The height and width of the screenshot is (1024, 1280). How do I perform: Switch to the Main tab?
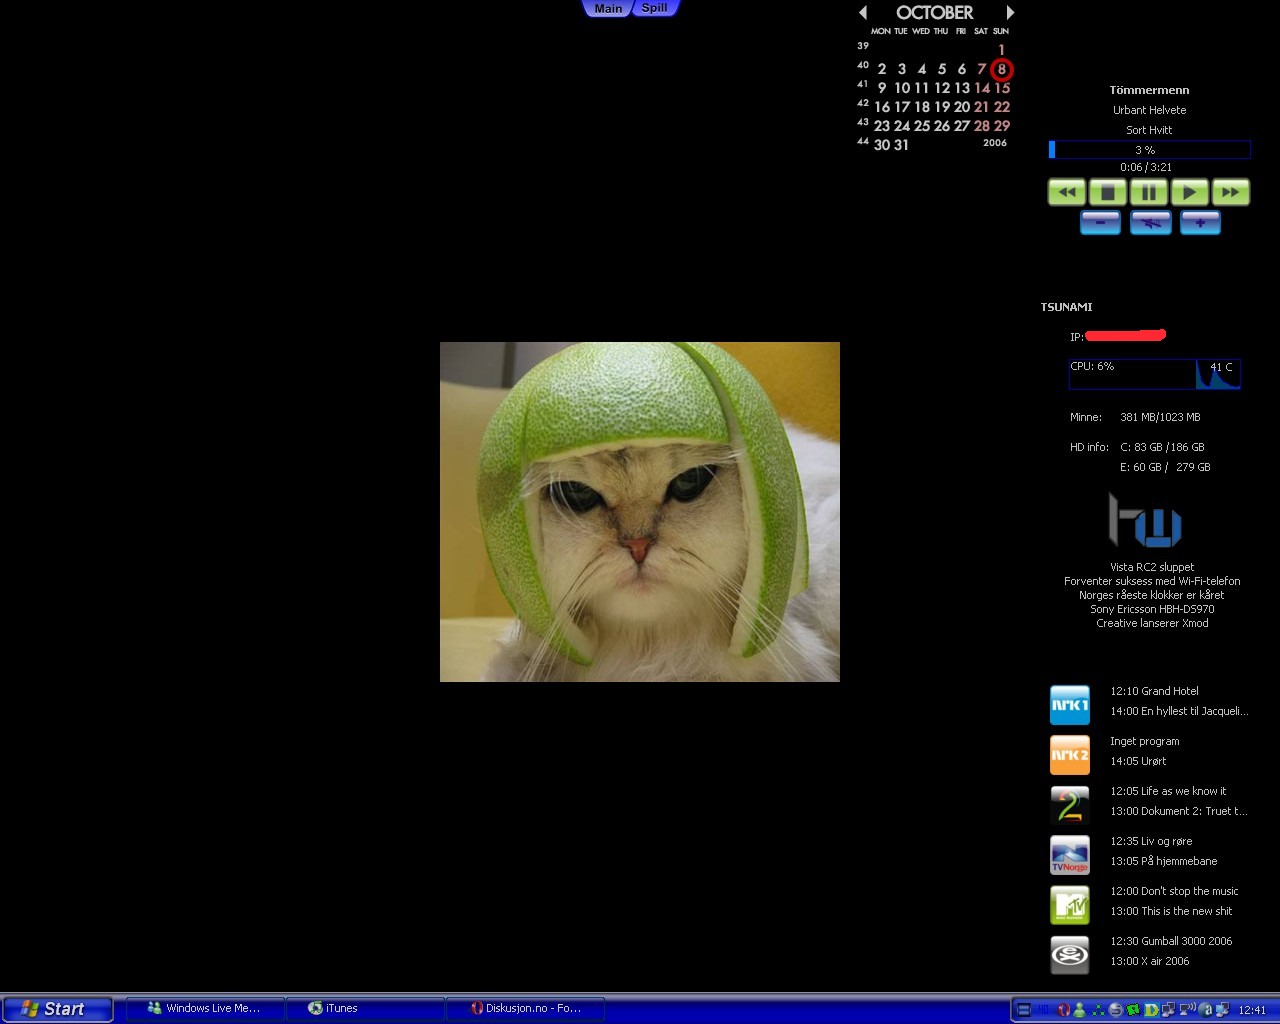point(607,9)
